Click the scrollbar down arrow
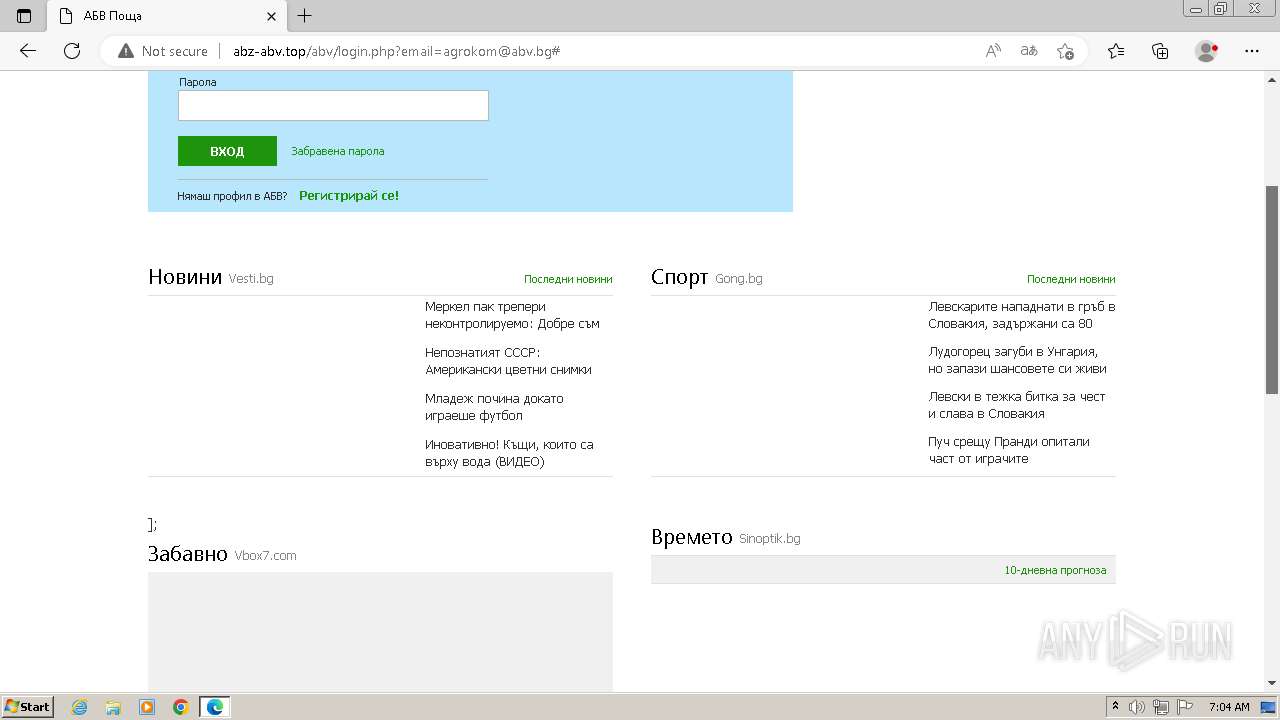Image resolution: width=1280 pixels, height=720 pixels. (x=1272, y=684)
